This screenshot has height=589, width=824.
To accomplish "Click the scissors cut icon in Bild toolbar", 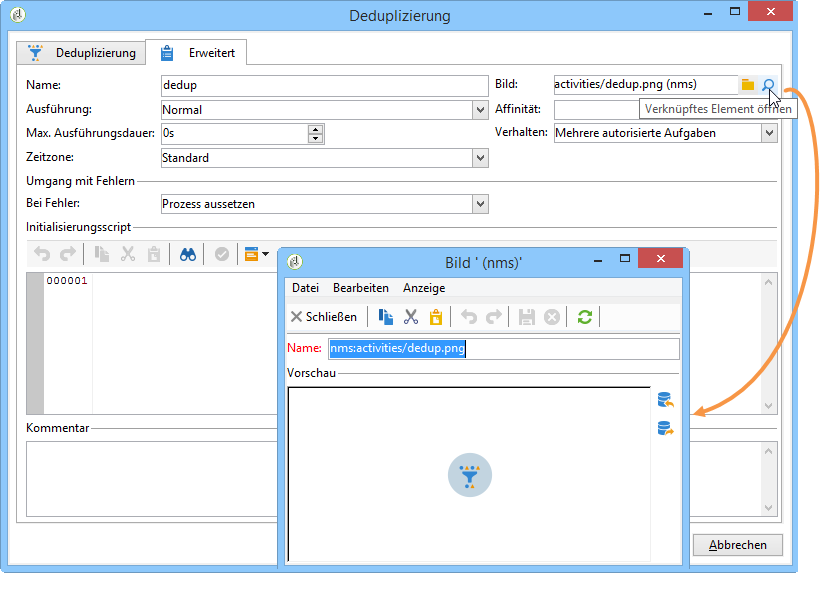I will [x=410, y=317].
